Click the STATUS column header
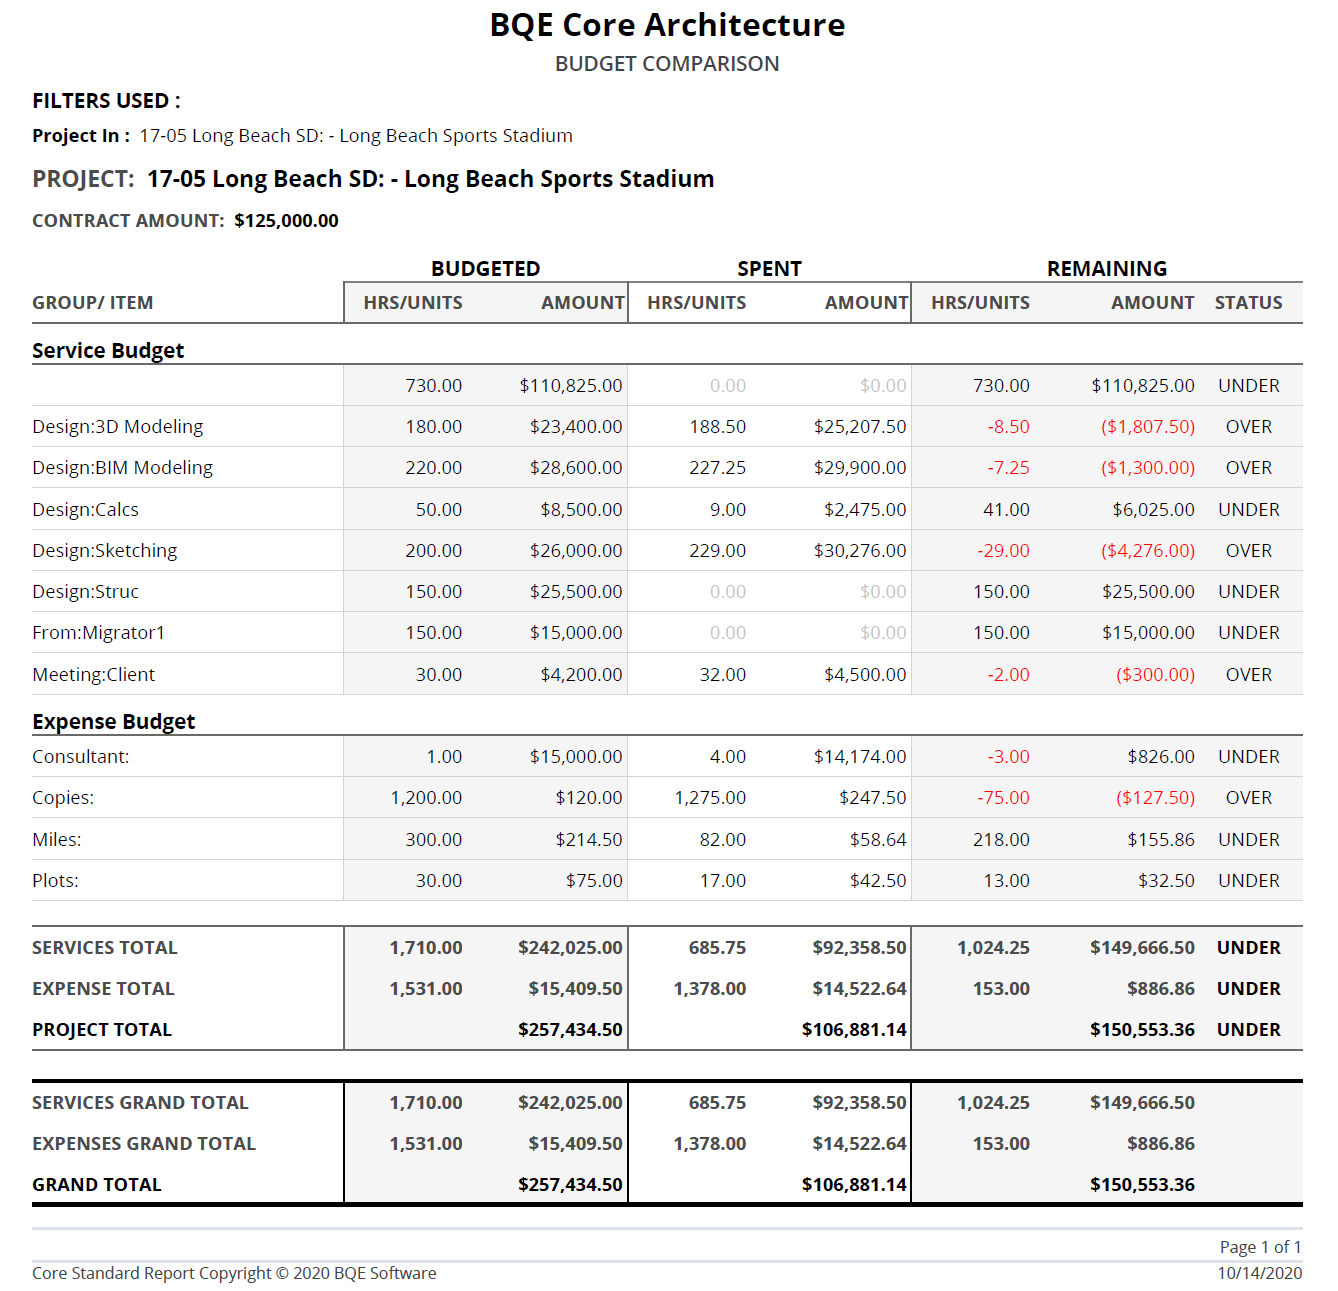Viewport: 1338px width, 1291px height. (x=1248, y=303)
